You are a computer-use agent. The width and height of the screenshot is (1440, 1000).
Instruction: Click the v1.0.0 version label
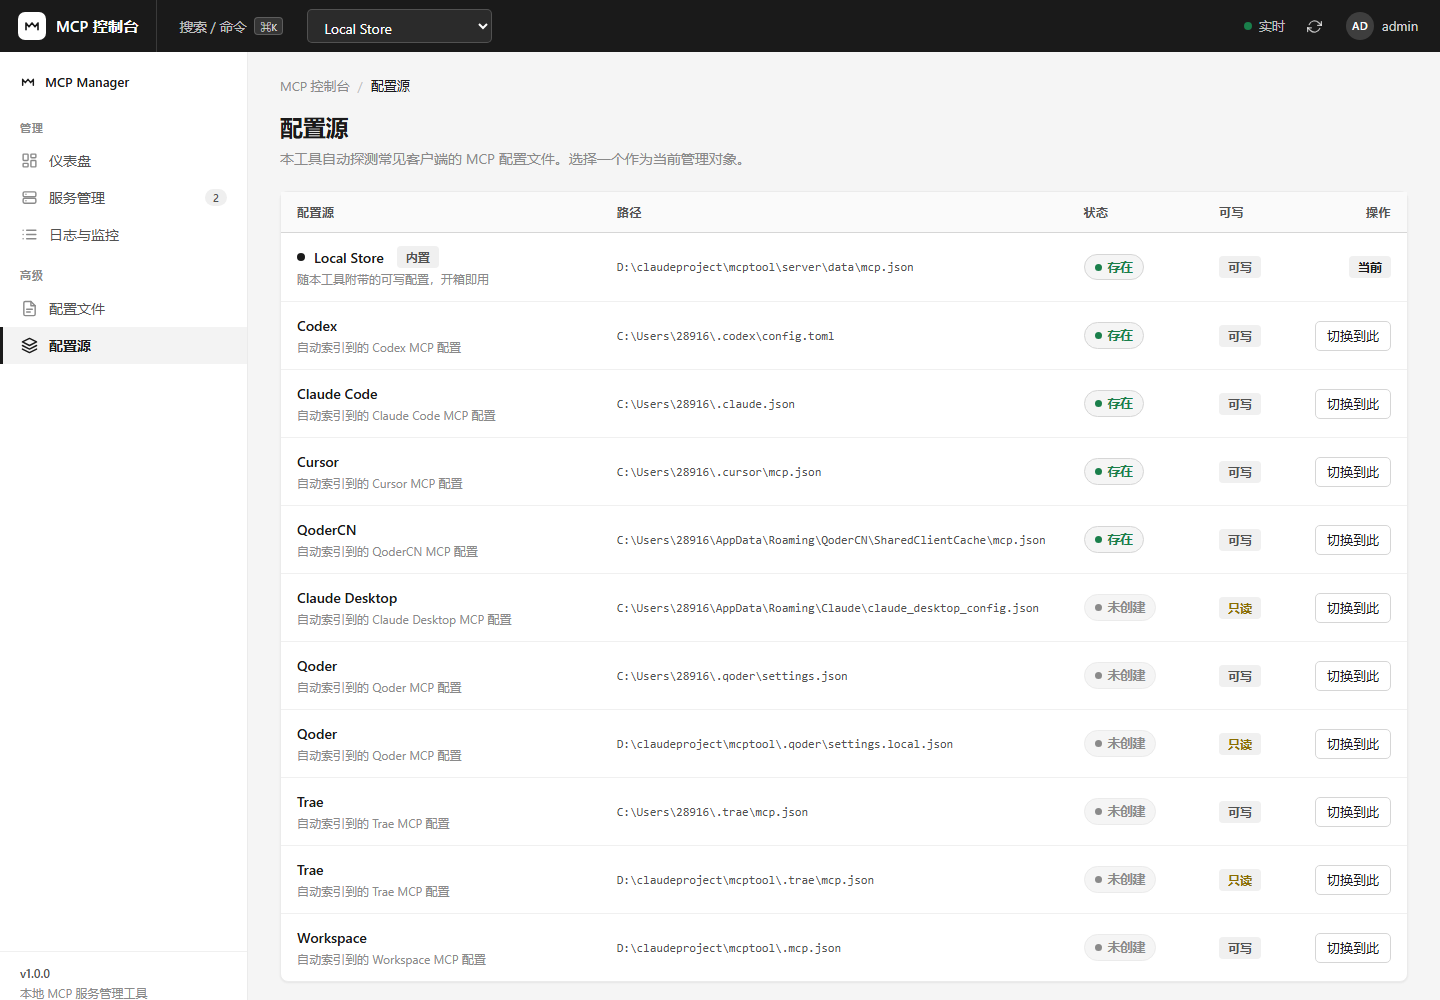point(35,973)
